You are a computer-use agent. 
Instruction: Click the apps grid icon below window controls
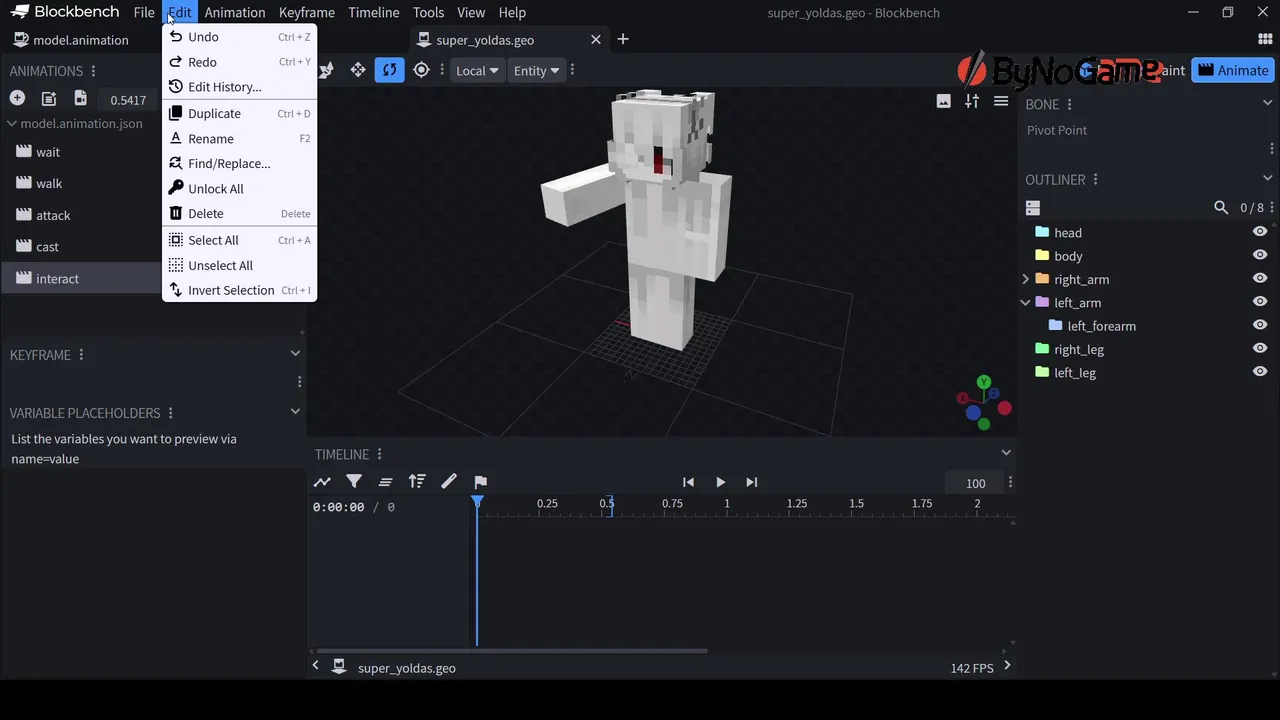pyautogui.click(x=1265, y=39)
